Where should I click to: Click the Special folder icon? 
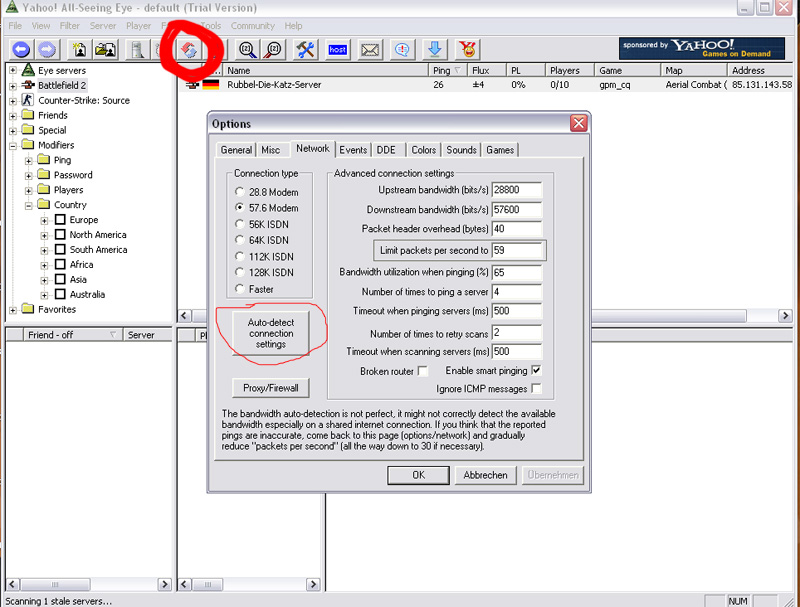pyautogui.click(x=28, y=130)
